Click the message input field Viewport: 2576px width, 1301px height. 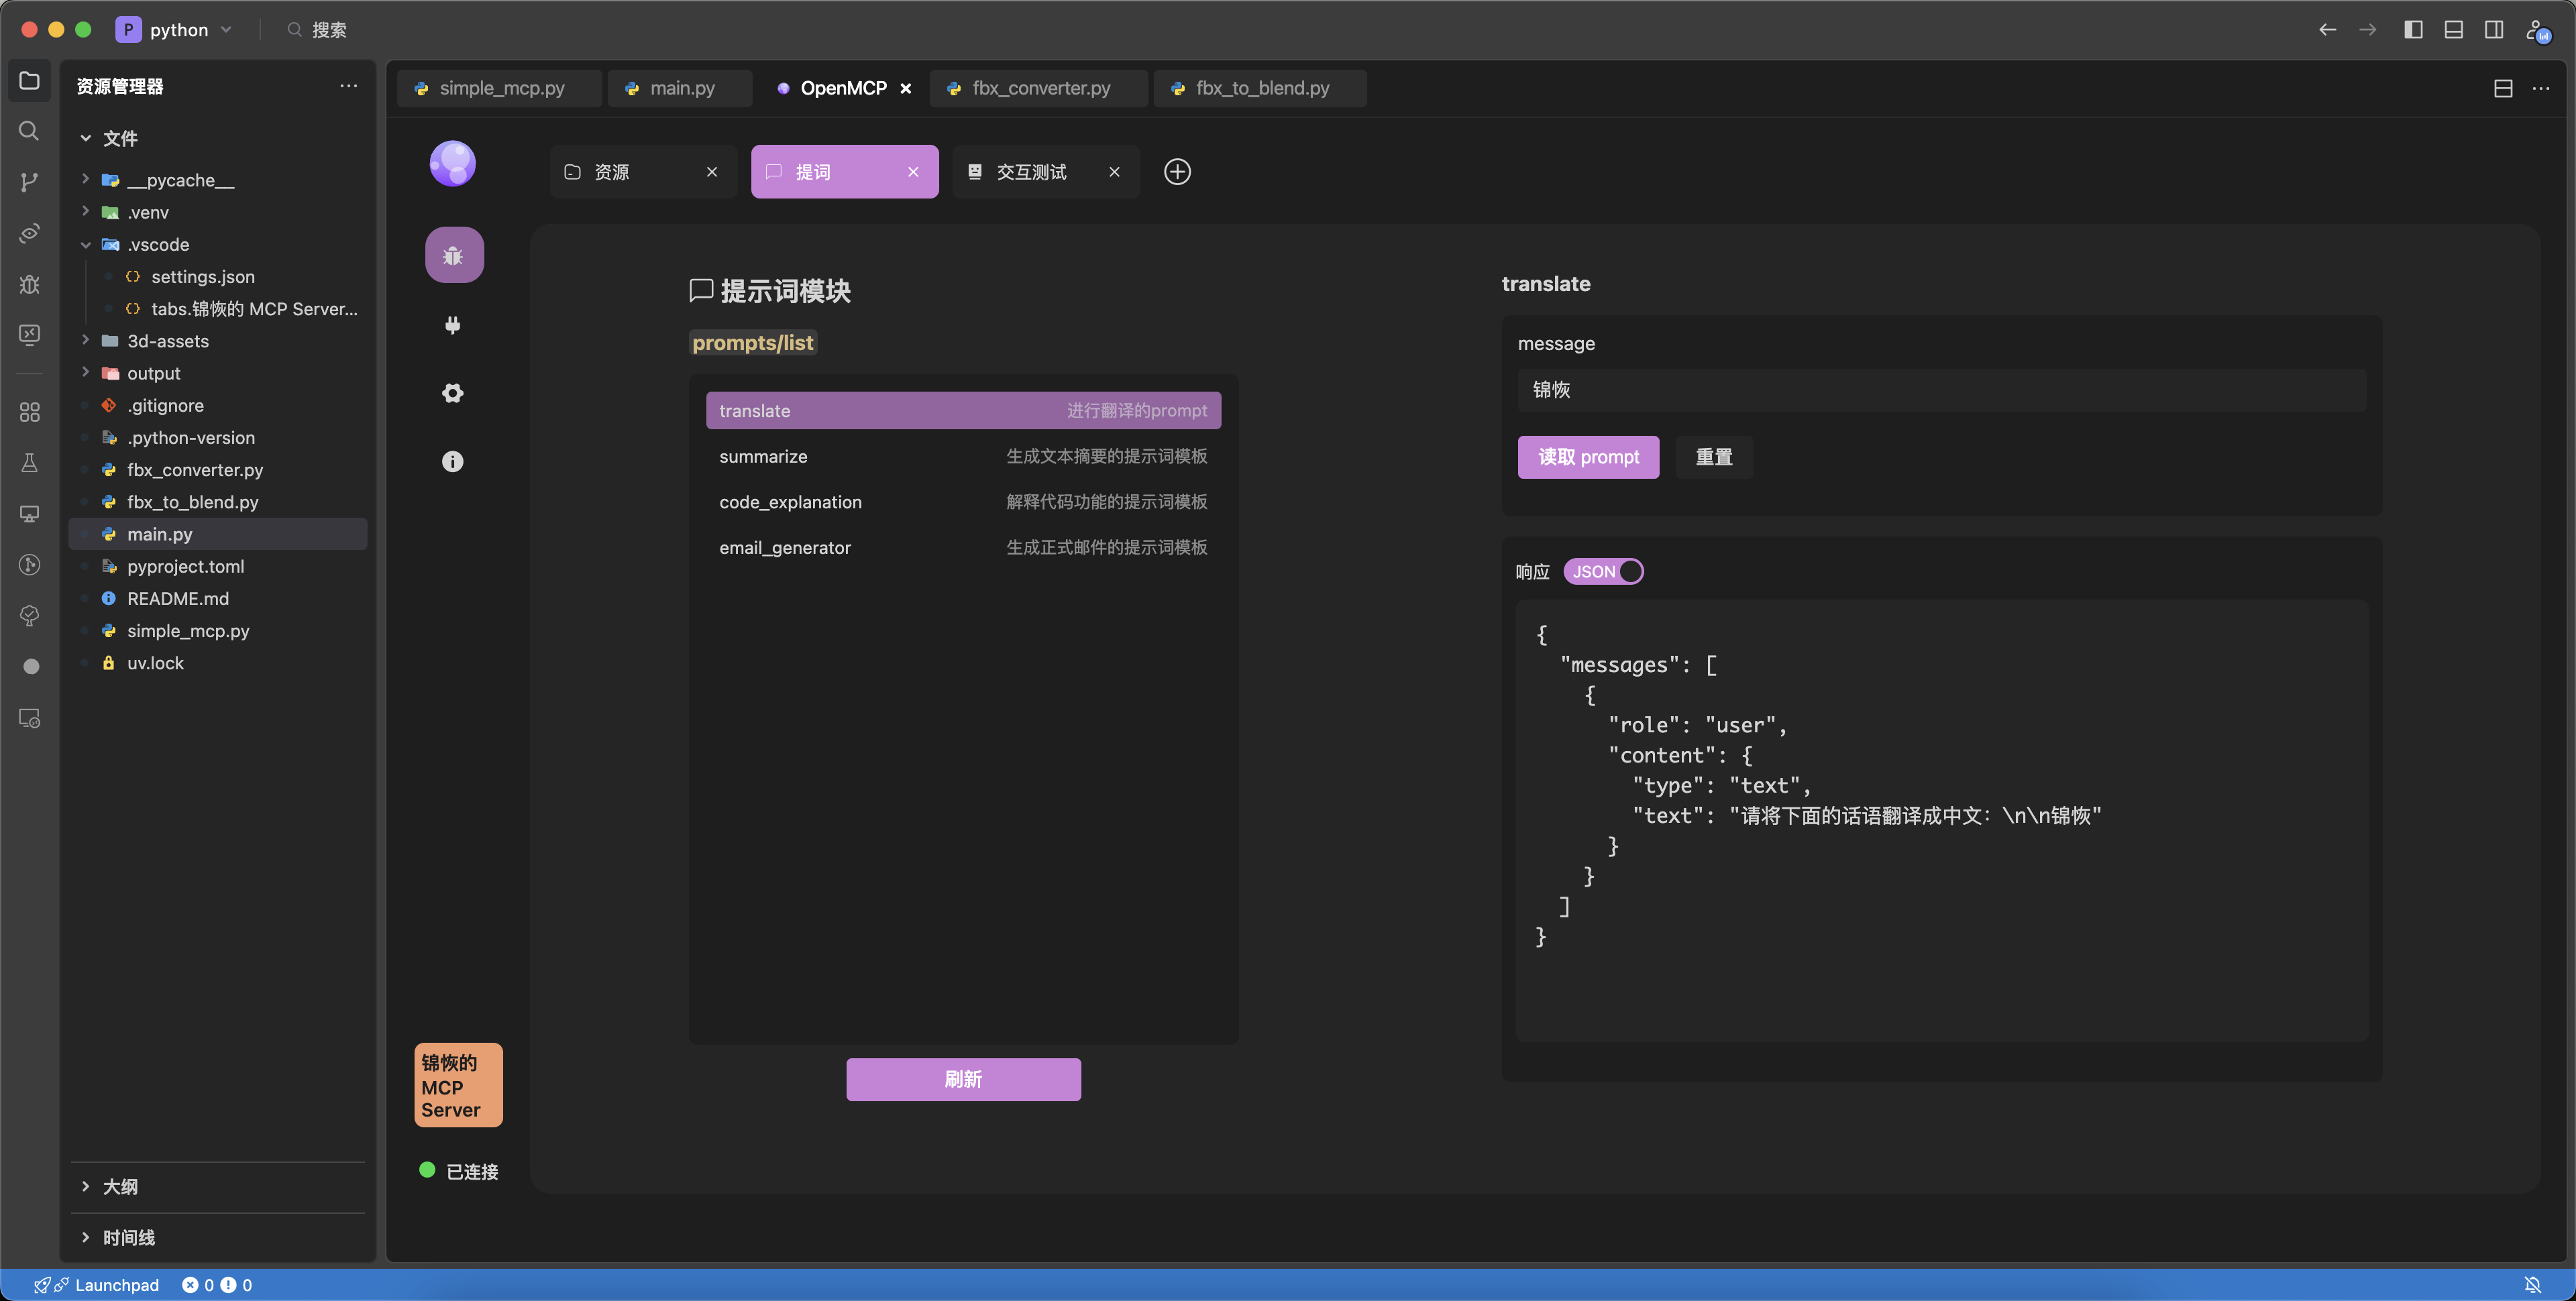point(1940,390)
